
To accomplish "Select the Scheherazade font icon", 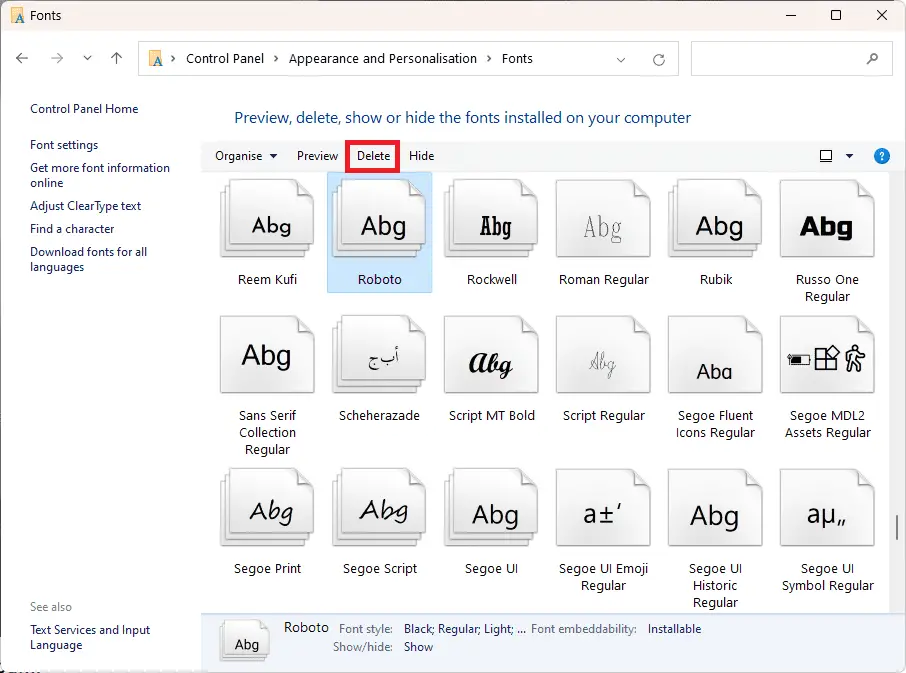I will tap(379, 355).
